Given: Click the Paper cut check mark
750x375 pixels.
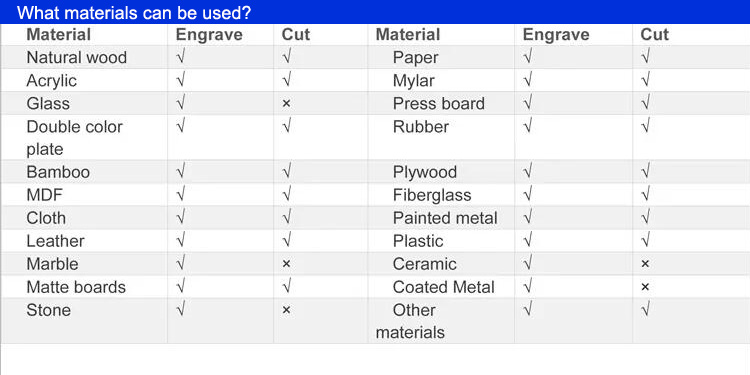Looking at the screenshot, I should tap(645, 57).
